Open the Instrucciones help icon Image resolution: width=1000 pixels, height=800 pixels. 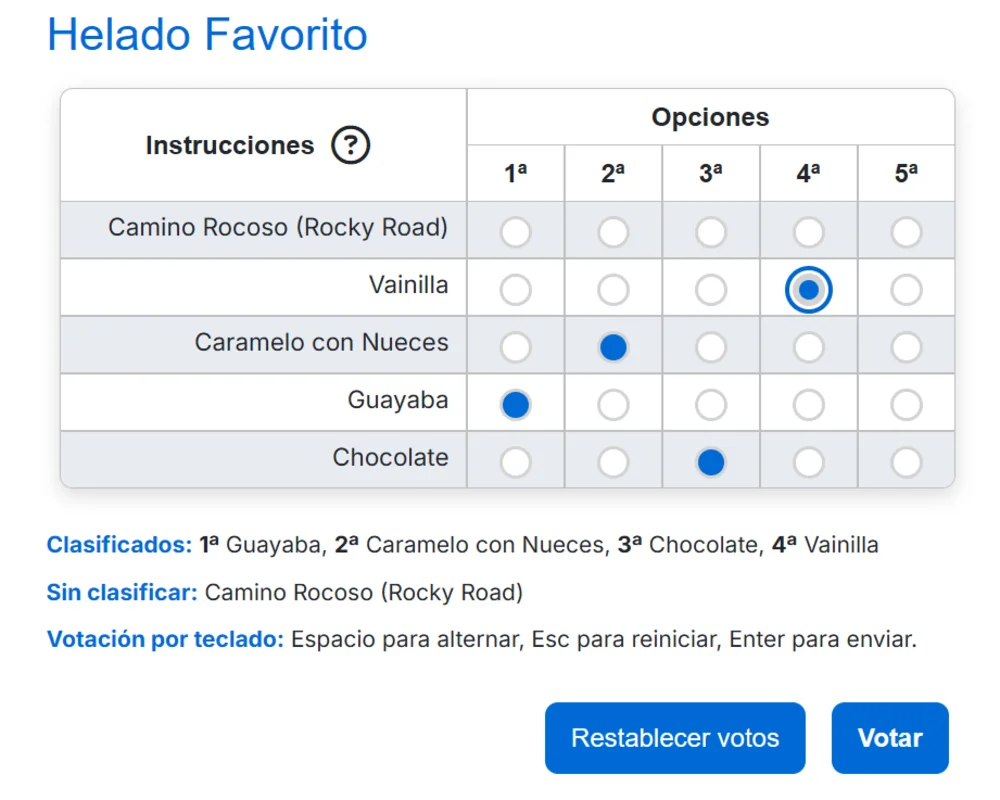(352, 144)
